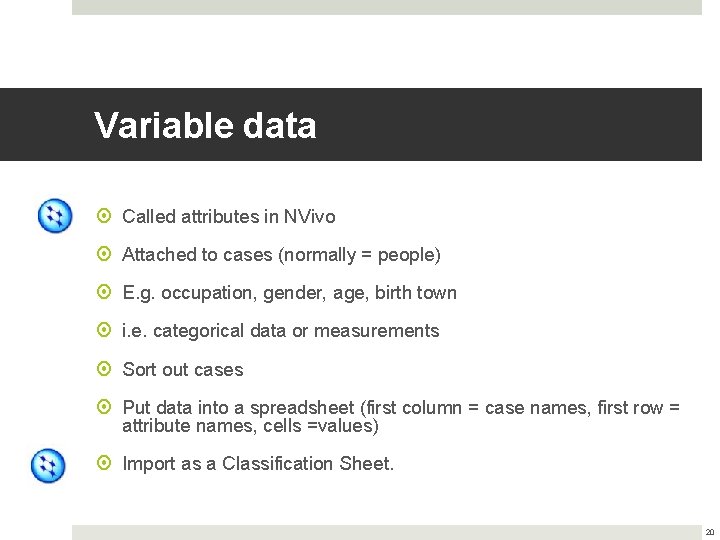
Task: Select the "Called attributes in NVivo" text line
Action: coord(228,217)
